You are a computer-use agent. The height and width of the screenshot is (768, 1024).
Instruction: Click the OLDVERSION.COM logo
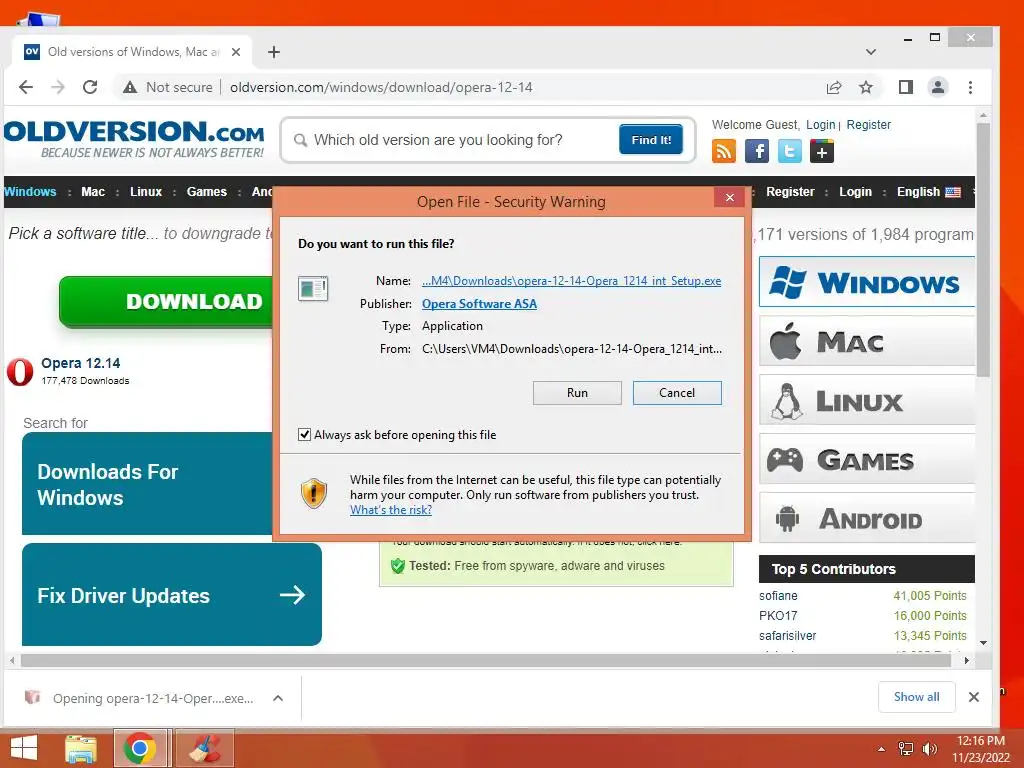134,138
